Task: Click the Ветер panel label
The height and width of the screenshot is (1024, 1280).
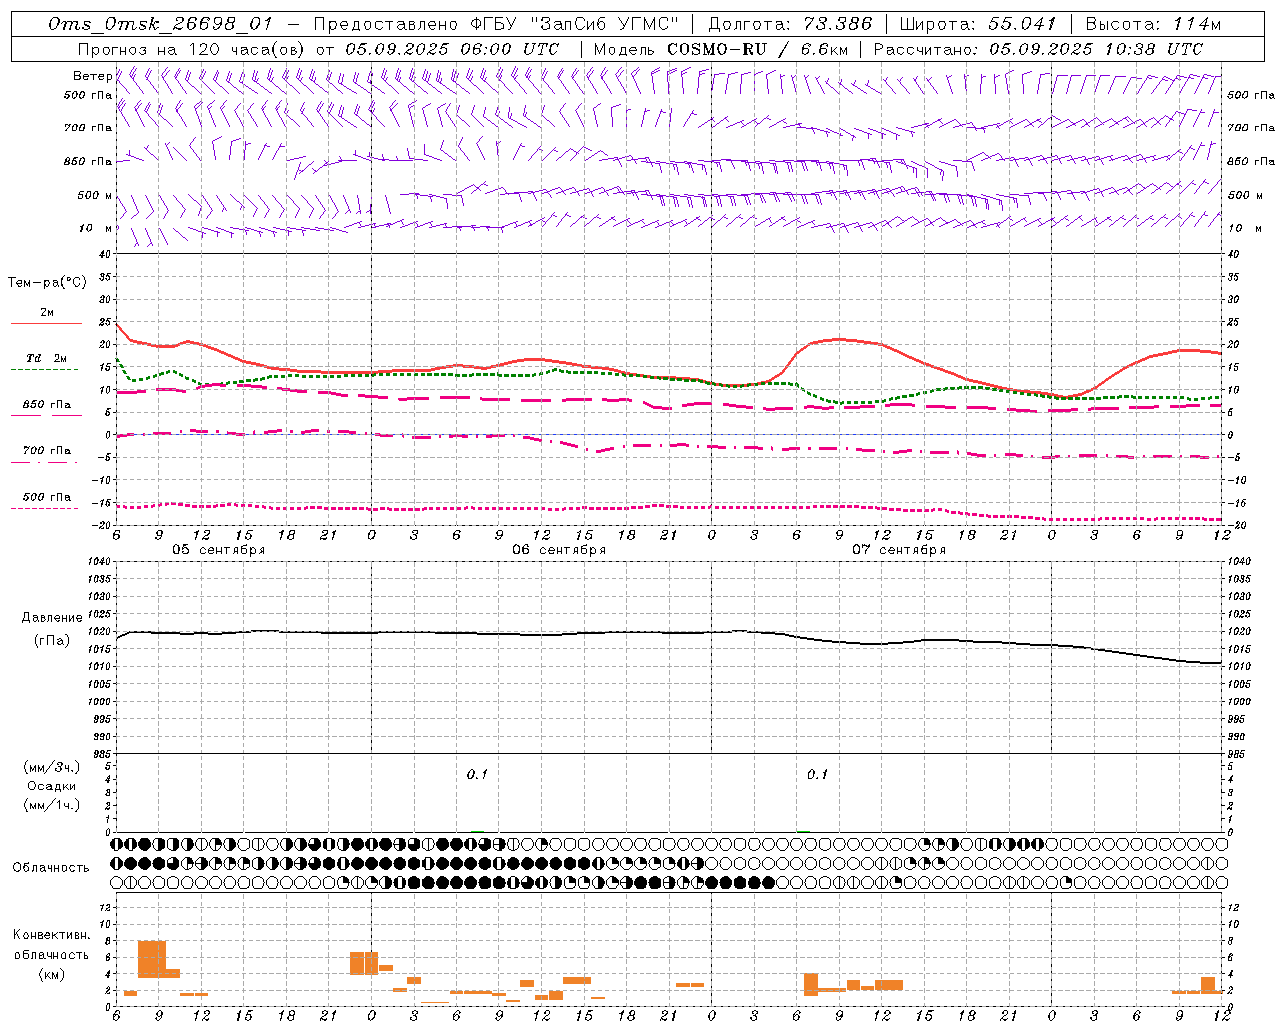Action: coord(92,76)
